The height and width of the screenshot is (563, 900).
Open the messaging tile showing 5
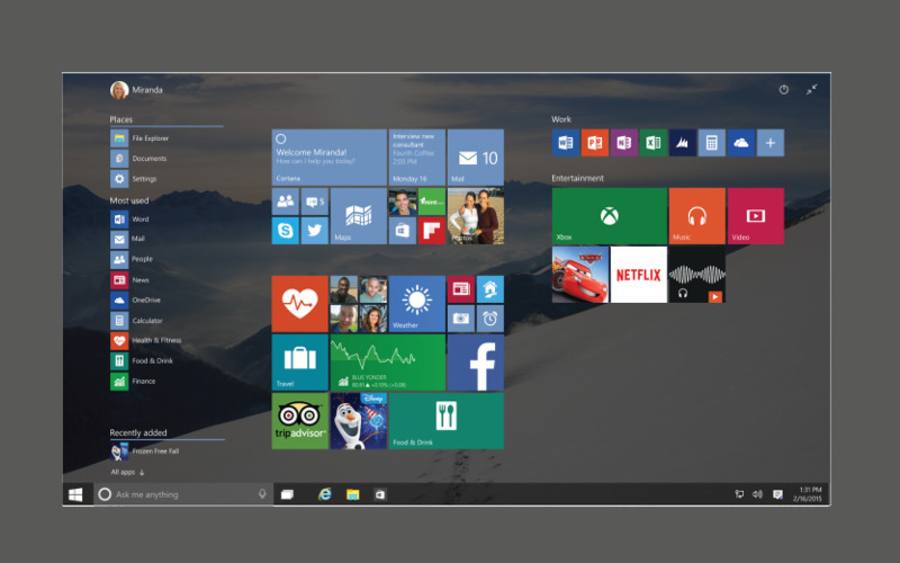[x=315, y=201]
